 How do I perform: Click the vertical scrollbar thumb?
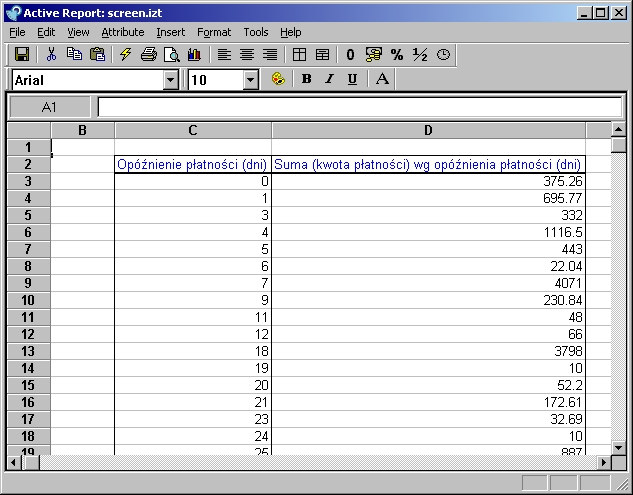click(618, 145)
